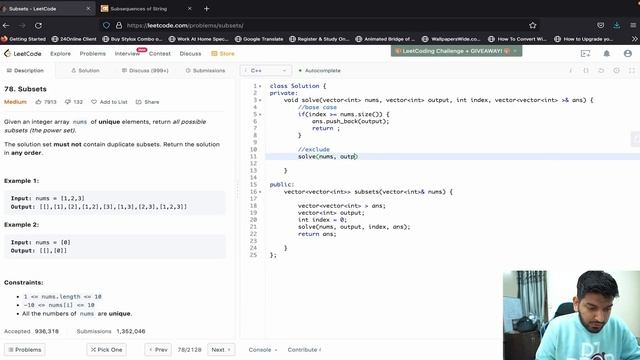Open 24Online Client bookmark

pyautogui.click(x=74, y=39)
